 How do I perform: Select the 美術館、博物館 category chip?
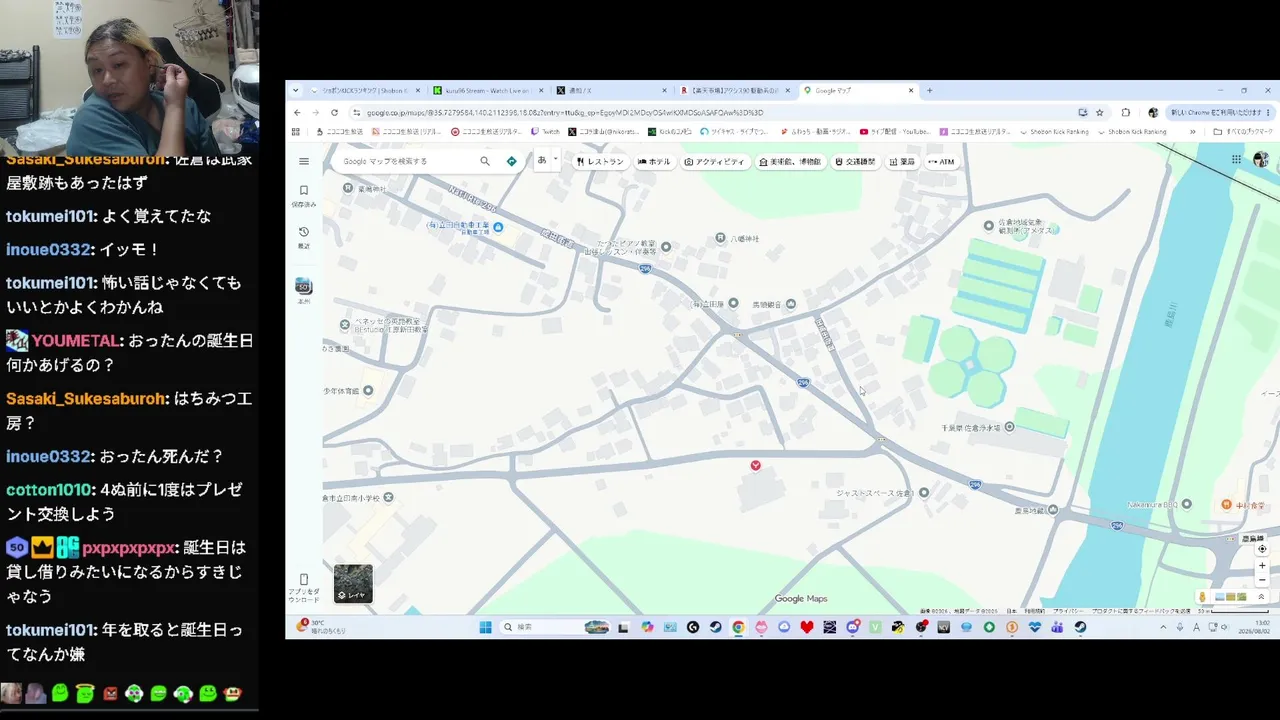click(791, 162)
